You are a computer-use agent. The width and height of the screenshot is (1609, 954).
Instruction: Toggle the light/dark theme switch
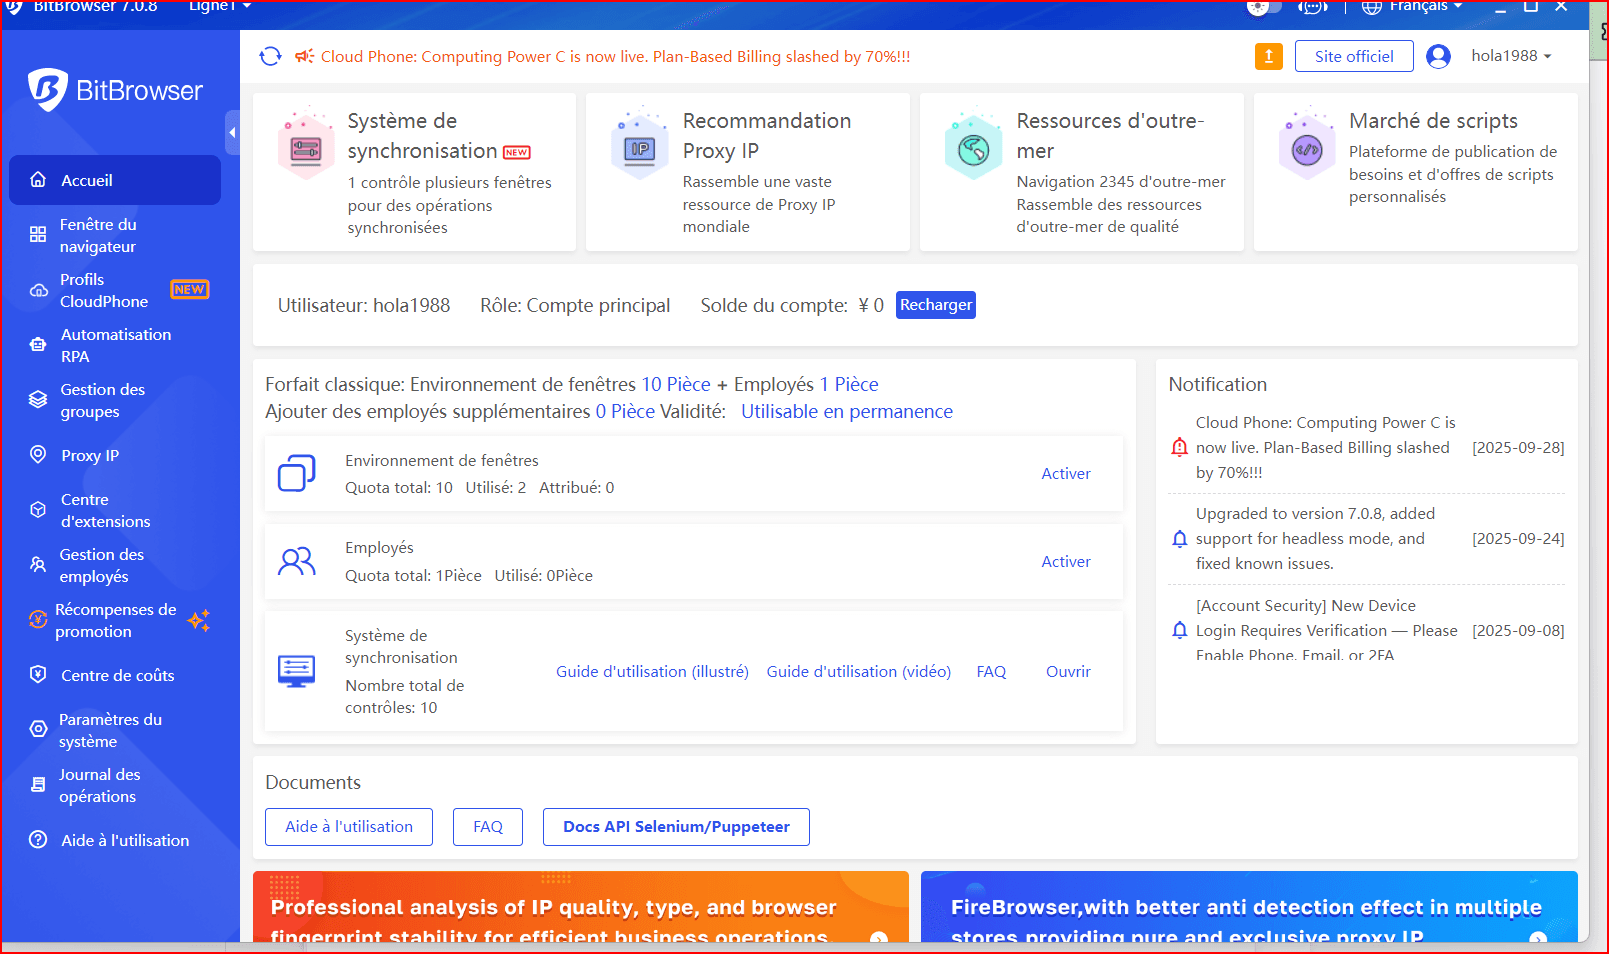coord(1263,7)
